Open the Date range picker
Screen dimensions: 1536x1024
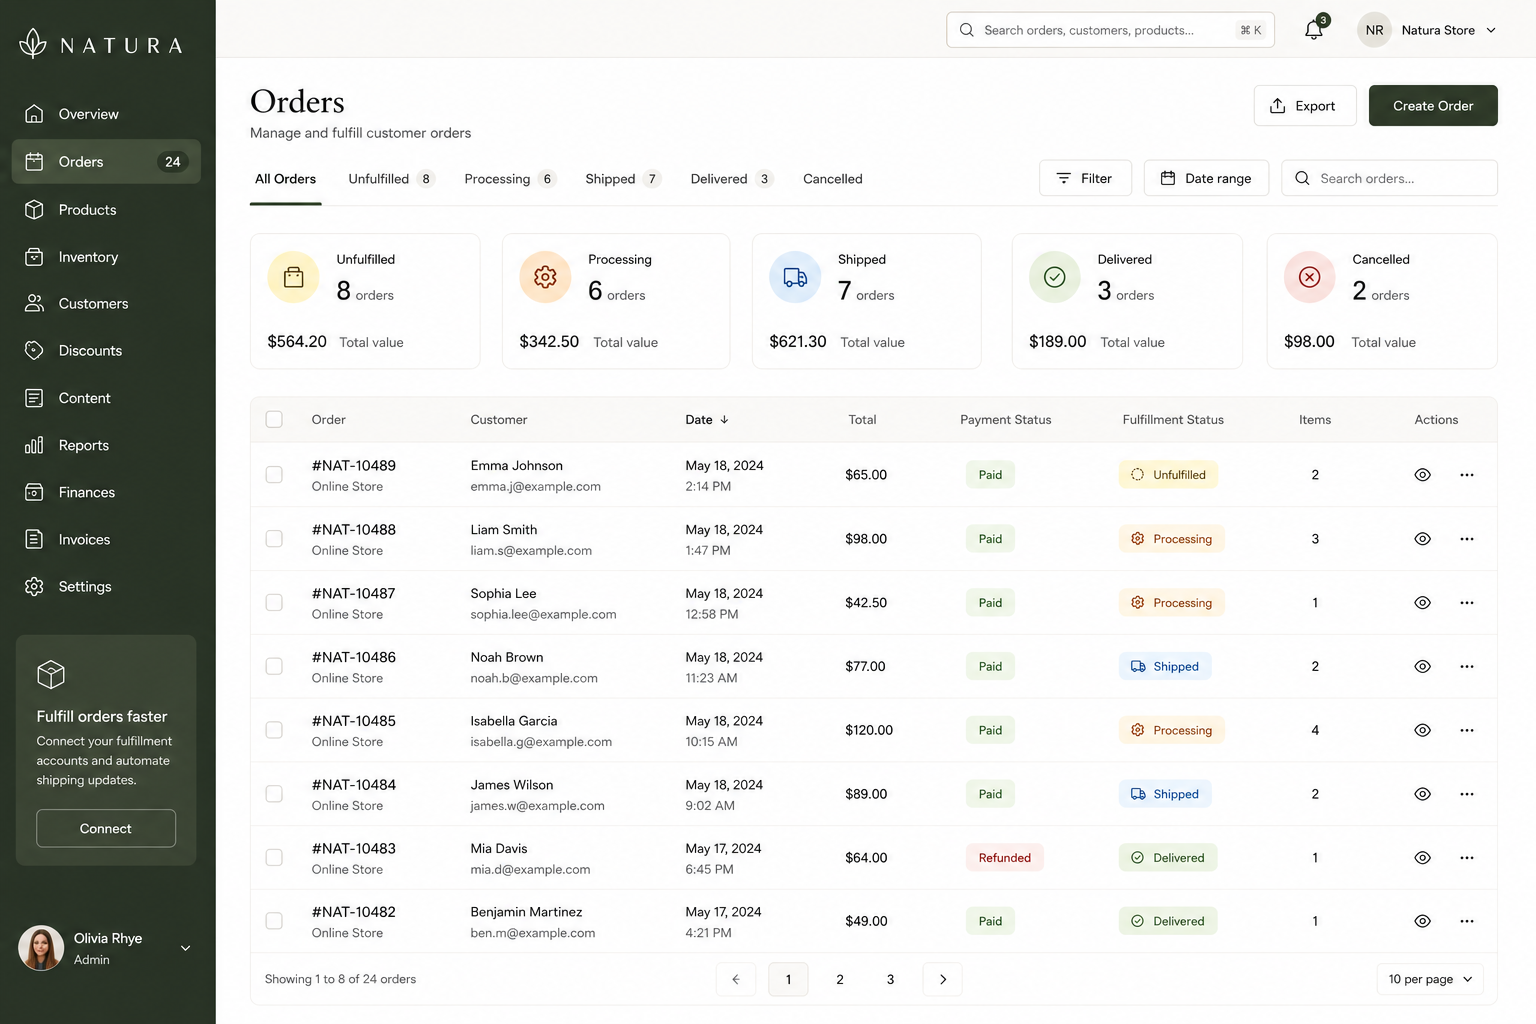1206,178
